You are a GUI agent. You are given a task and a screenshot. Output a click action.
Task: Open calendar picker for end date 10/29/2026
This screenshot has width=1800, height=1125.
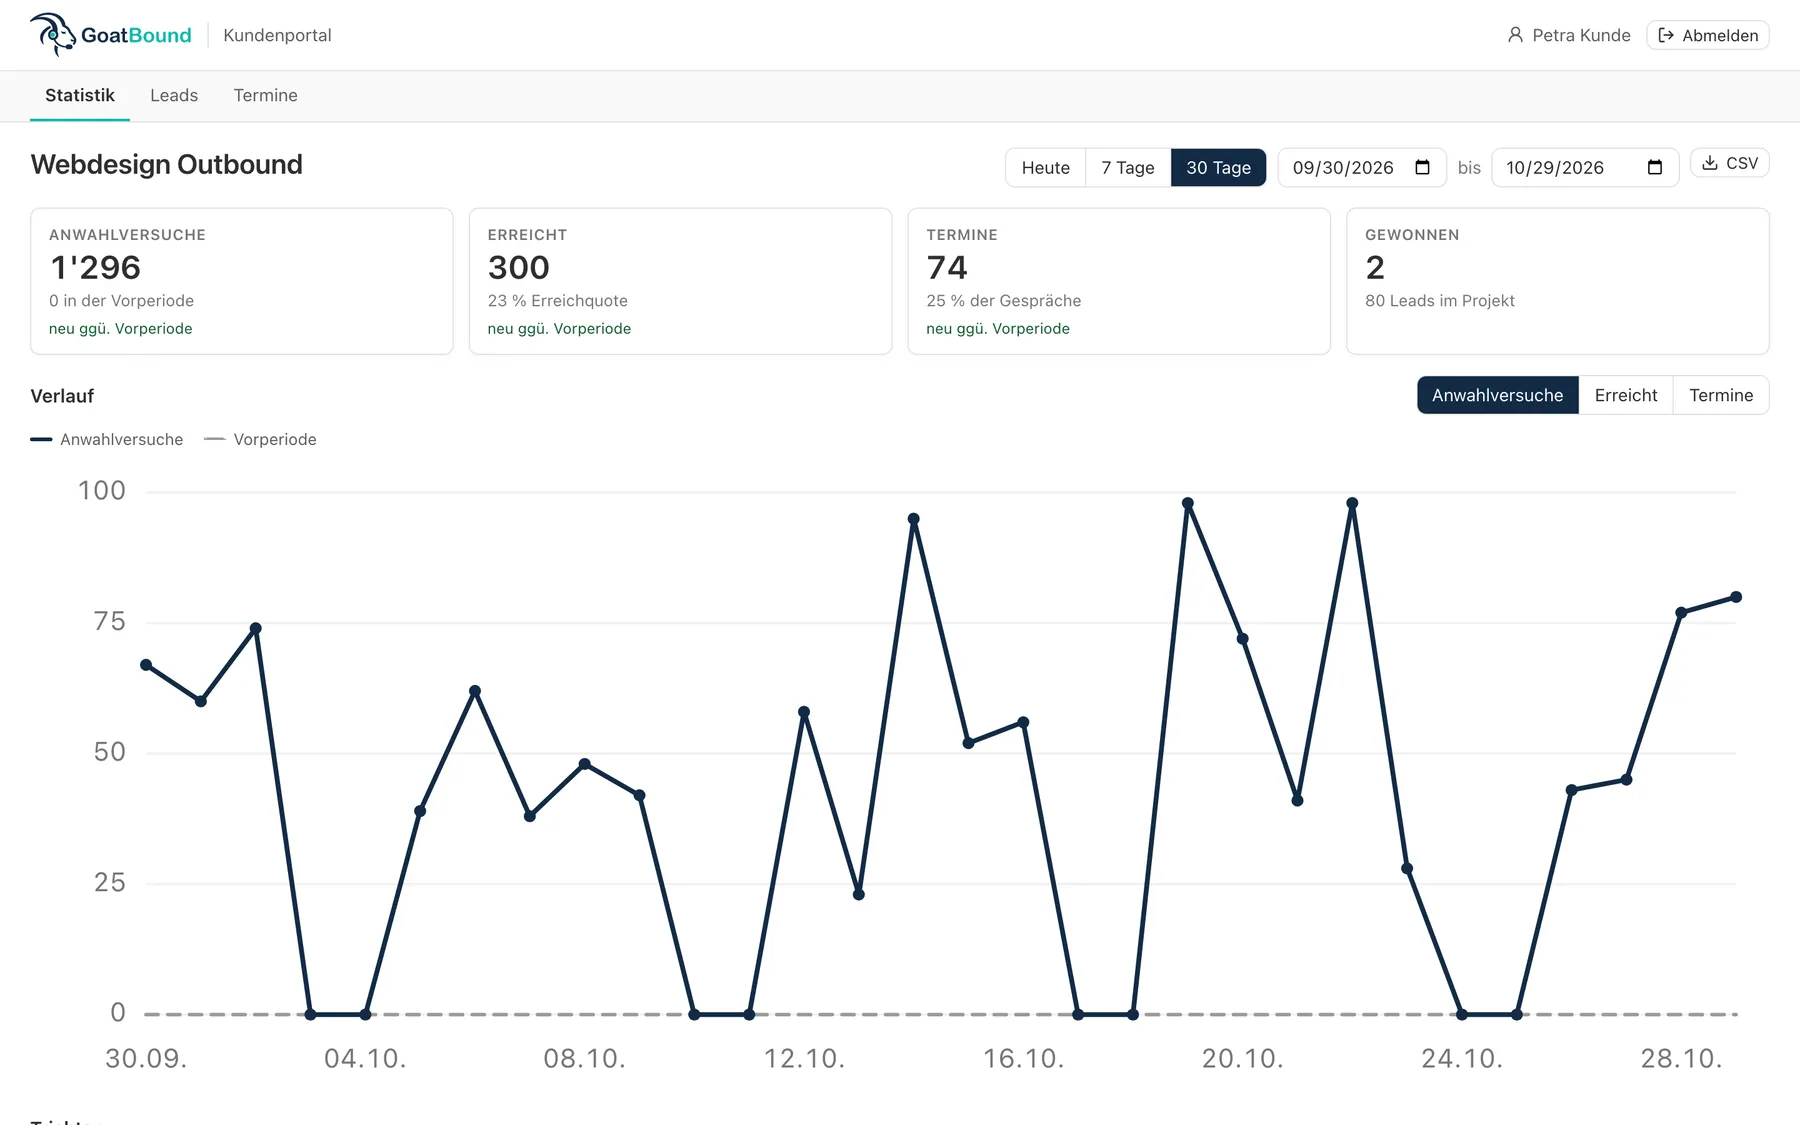coord(1655,167)
